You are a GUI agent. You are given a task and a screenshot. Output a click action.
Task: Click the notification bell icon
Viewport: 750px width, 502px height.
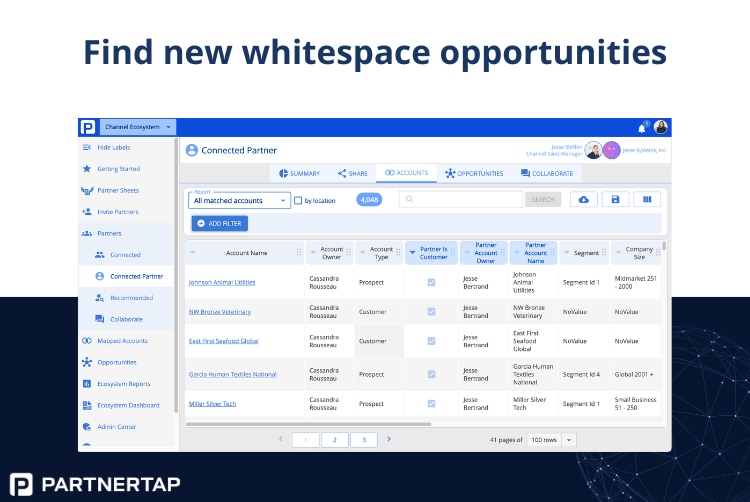tap(641, 128)
